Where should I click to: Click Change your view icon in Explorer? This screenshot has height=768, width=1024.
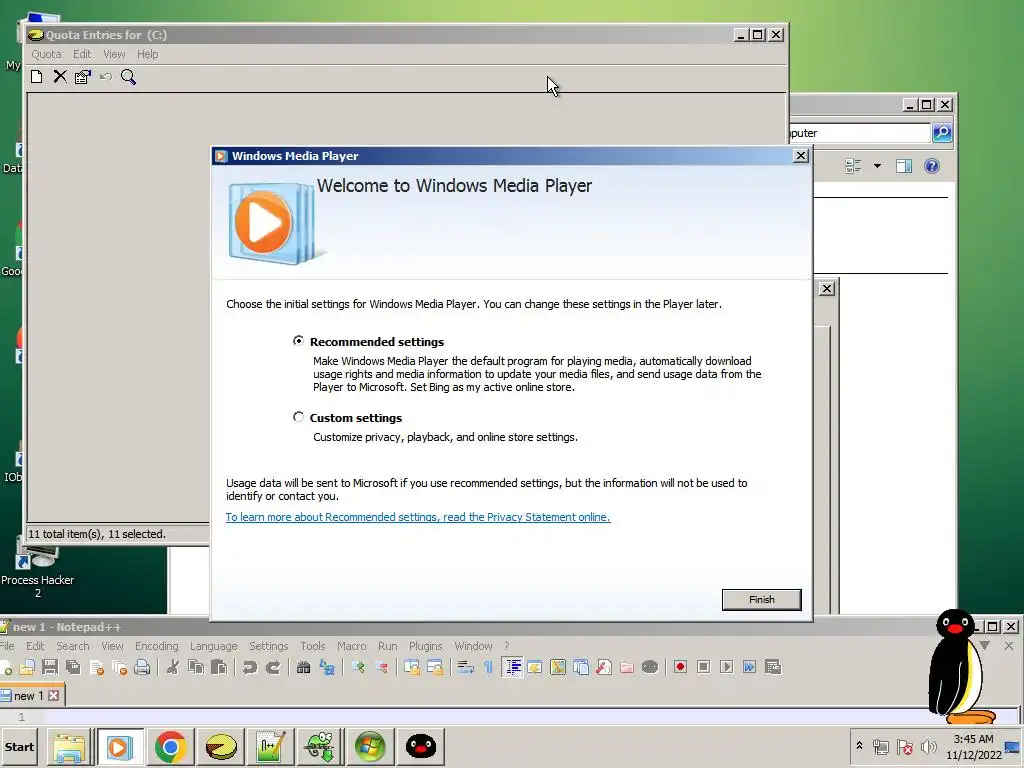click(x=853, y=166)
